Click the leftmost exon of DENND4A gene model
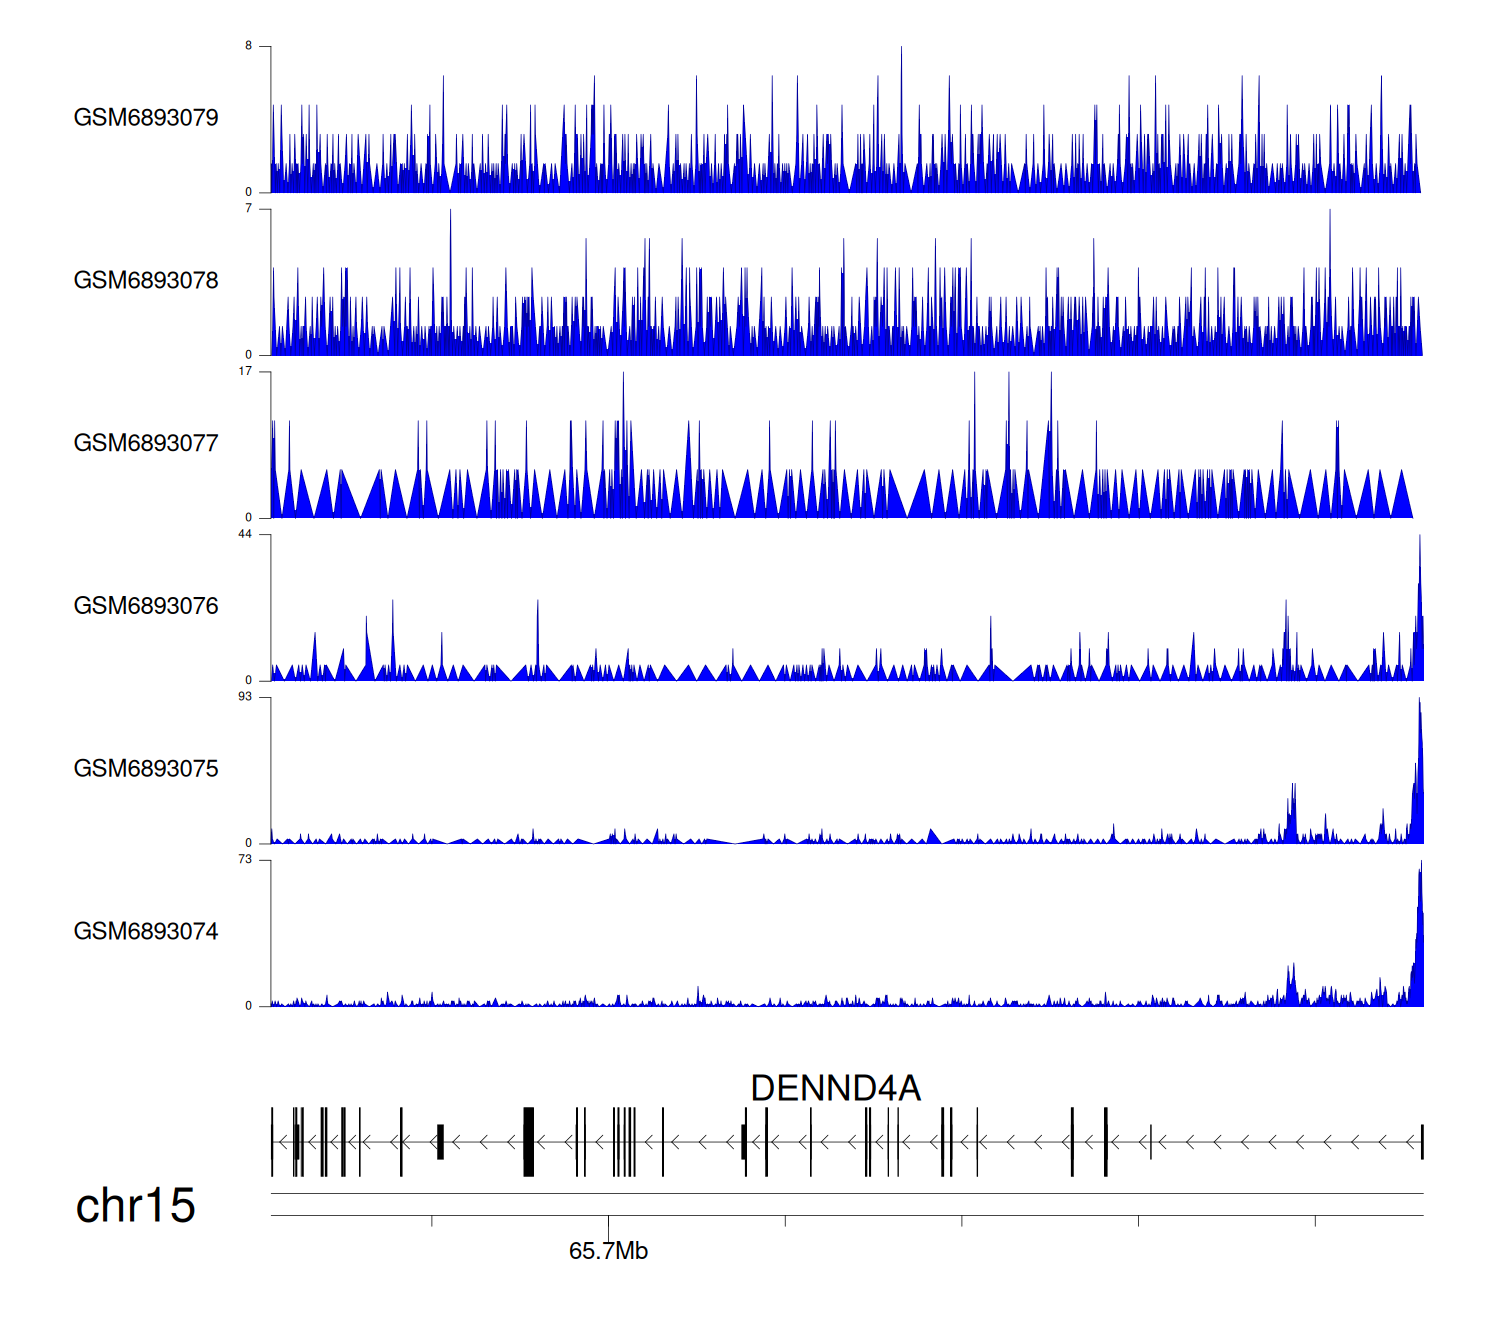The width and height of the screenshot is (1500, 1320). tap(272, 1142)
